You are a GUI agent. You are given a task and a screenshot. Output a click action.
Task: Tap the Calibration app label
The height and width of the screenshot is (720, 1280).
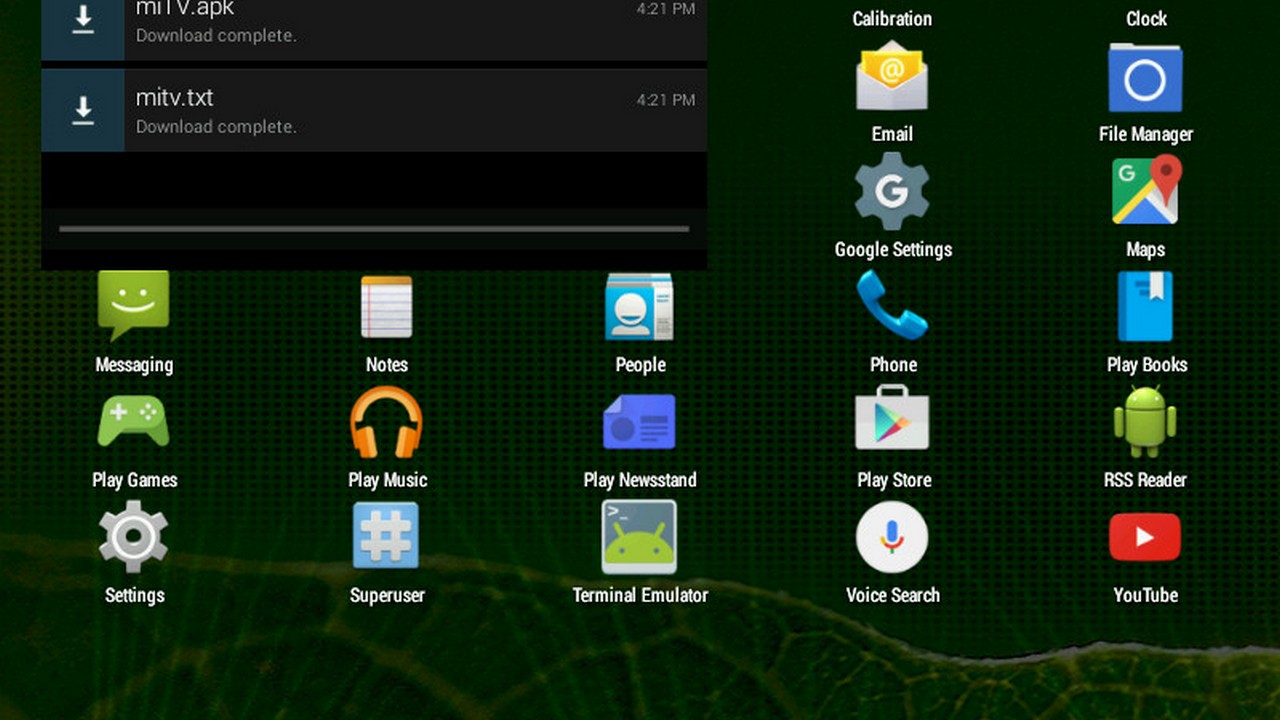tap(892, 19)
